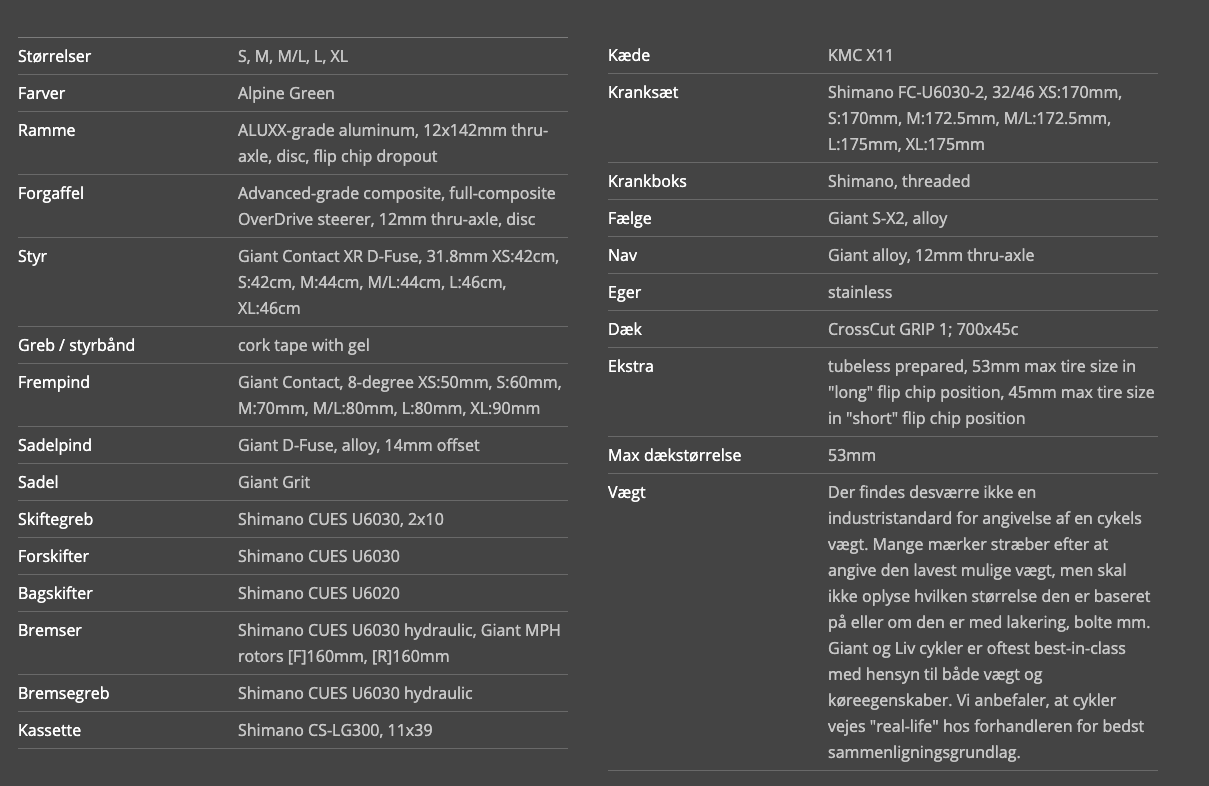Click the 'Ramme' spec label
The image size is (1209, 786).
coord(46,130)
